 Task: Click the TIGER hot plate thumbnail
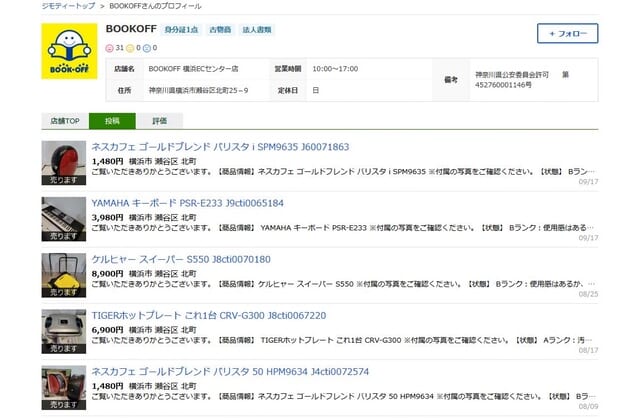(64, 331)
